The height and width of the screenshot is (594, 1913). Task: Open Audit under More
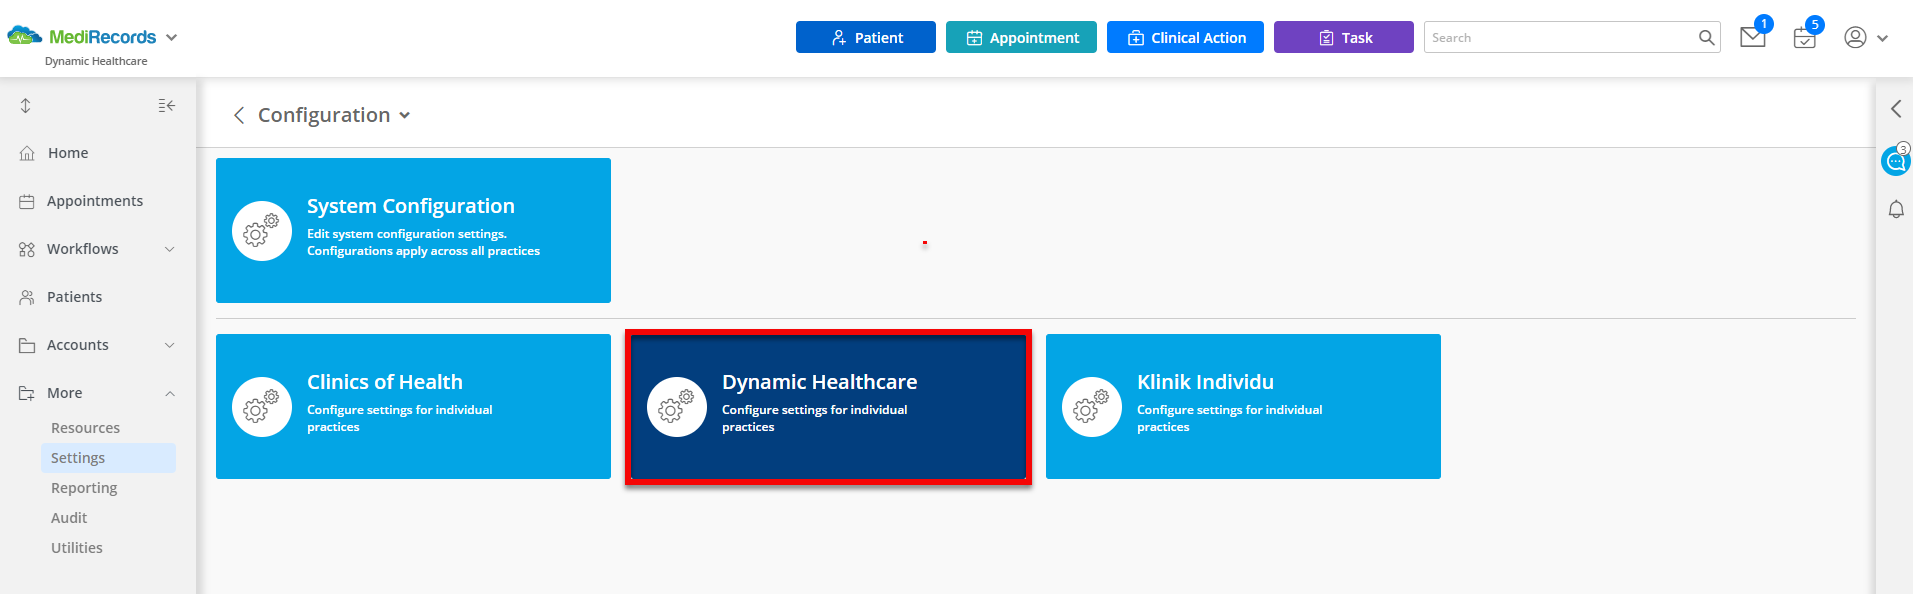pyautogui.click(x=69, y=518)
